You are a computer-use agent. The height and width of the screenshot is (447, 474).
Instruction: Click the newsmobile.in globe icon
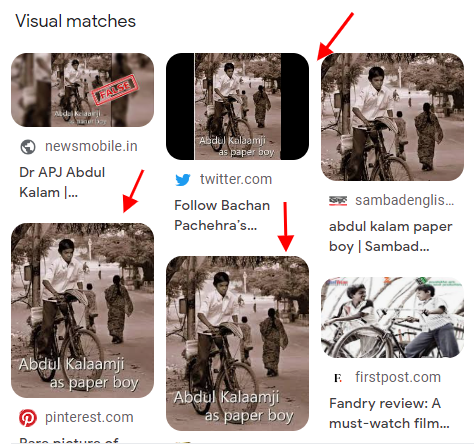(28, 147)
